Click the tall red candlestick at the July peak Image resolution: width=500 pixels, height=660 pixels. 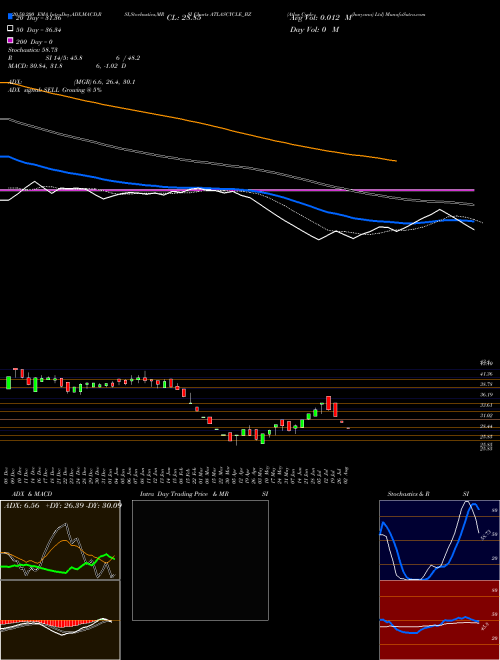[329, 403]
